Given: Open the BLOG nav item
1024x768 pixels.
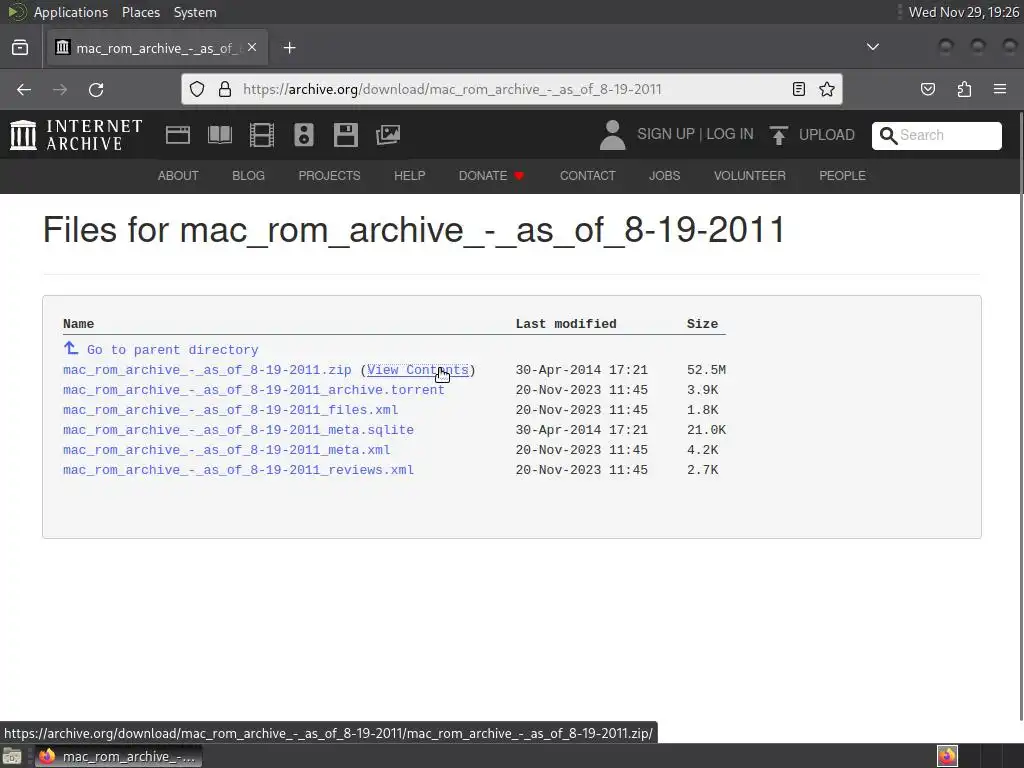Looking at the screenshot, I should click(248, 176).
